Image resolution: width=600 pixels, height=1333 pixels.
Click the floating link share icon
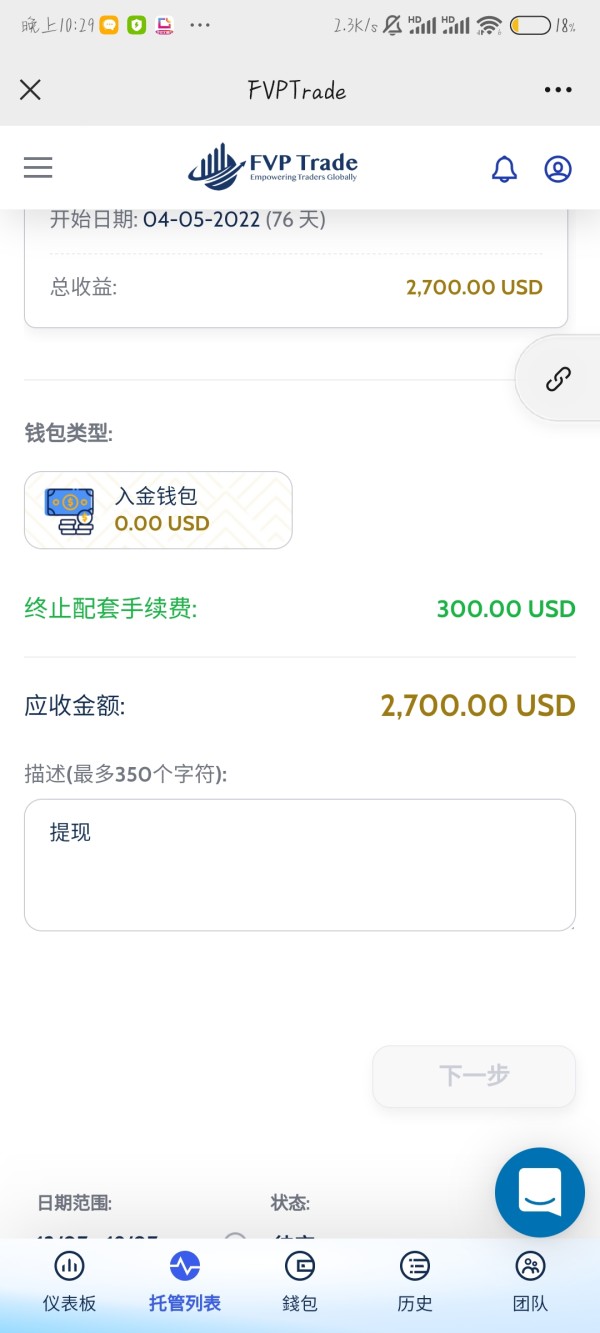tap(558, 379)
